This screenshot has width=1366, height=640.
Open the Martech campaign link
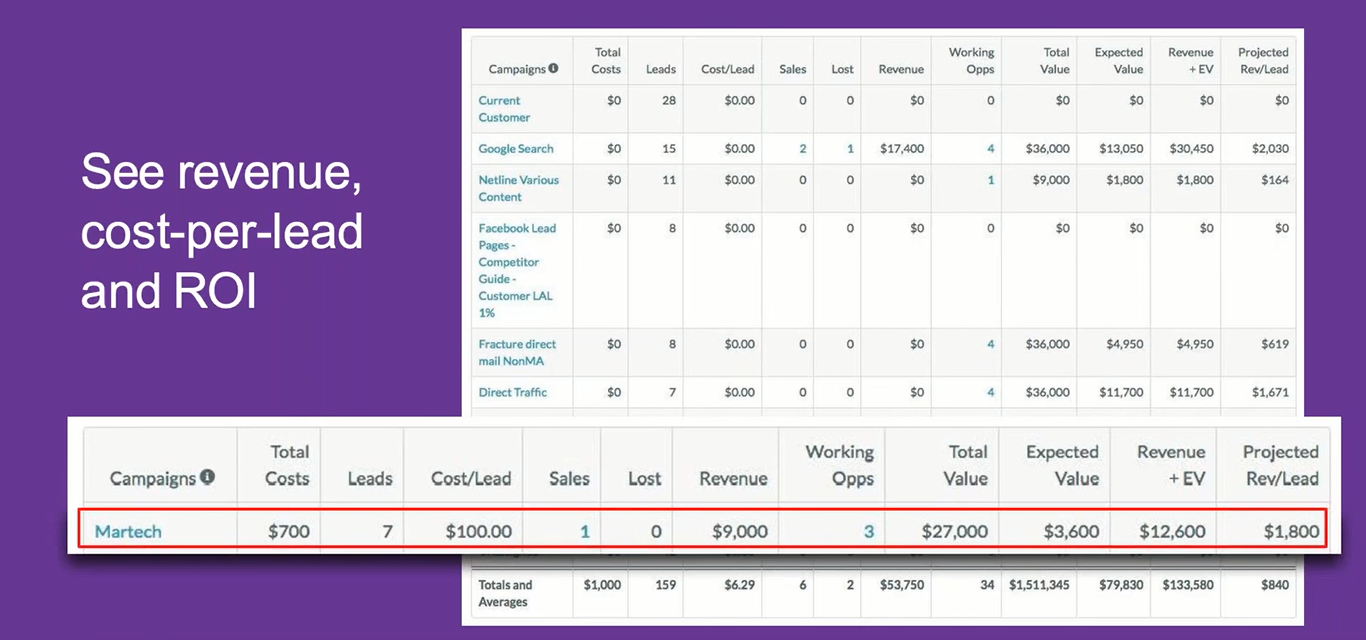point(127,532)
